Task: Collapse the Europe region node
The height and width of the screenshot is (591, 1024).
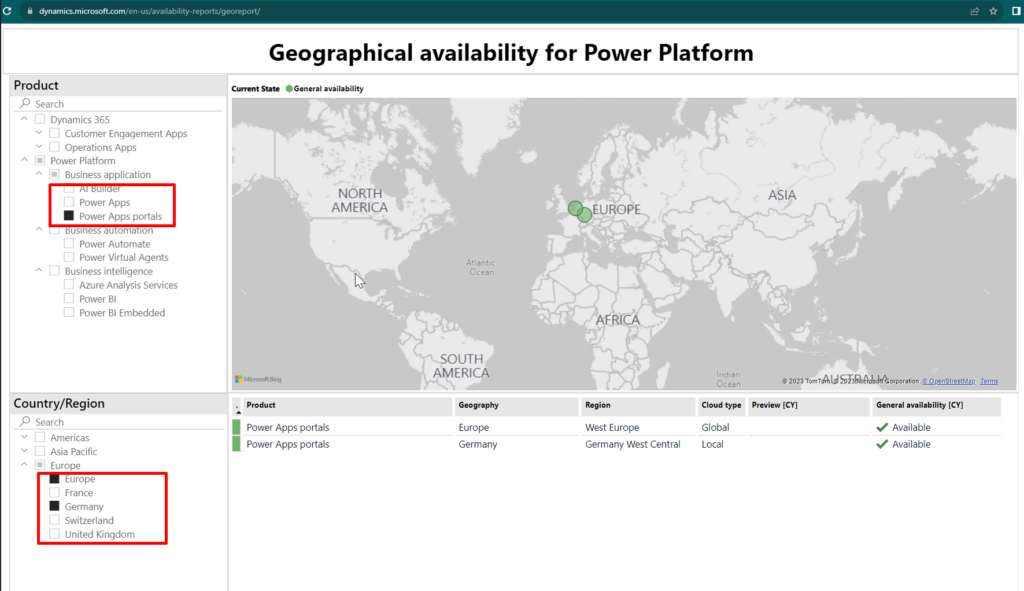Action: click(x=24, y=464)
